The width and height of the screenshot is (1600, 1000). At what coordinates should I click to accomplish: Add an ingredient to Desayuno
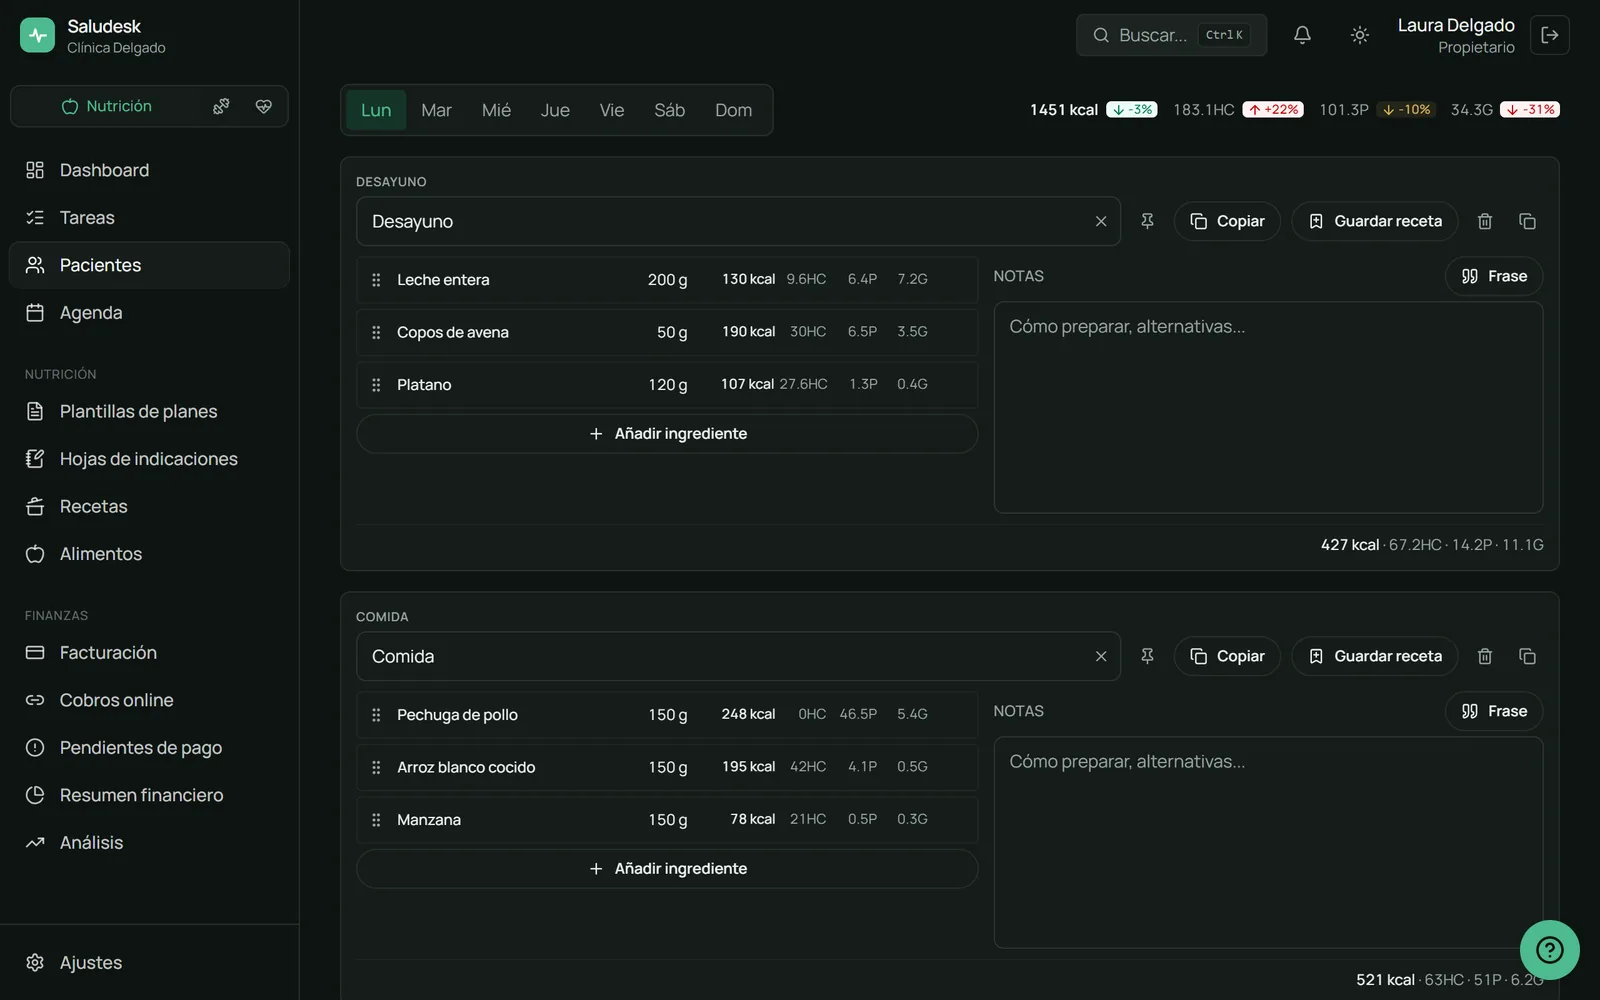(667, 434)
